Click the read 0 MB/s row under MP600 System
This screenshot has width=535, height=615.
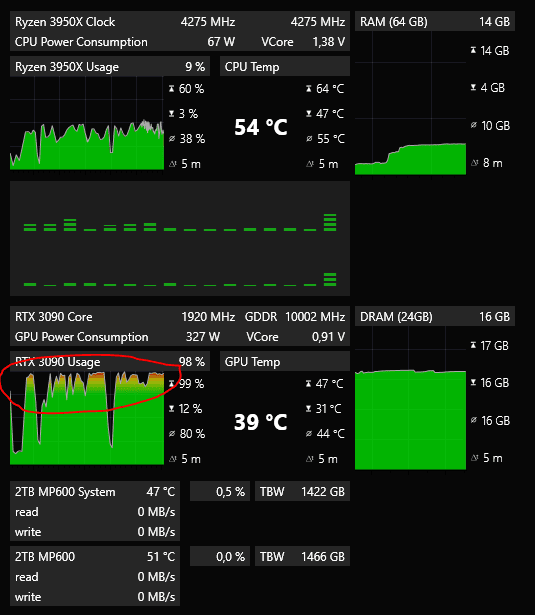95,512
